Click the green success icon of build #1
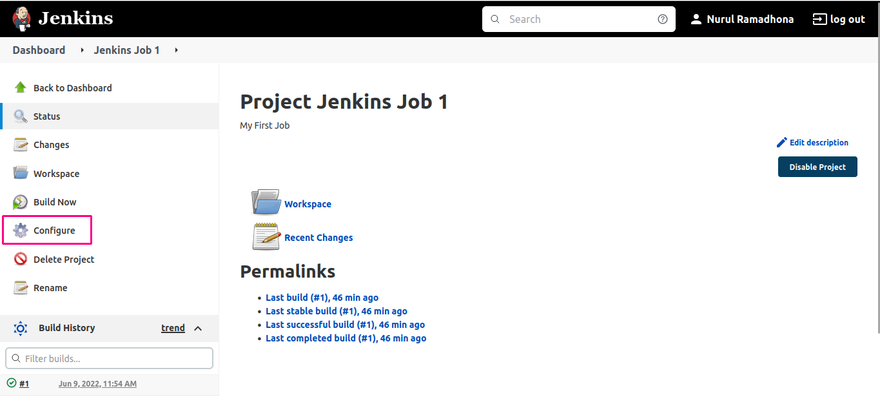 (x=11, y=383)
